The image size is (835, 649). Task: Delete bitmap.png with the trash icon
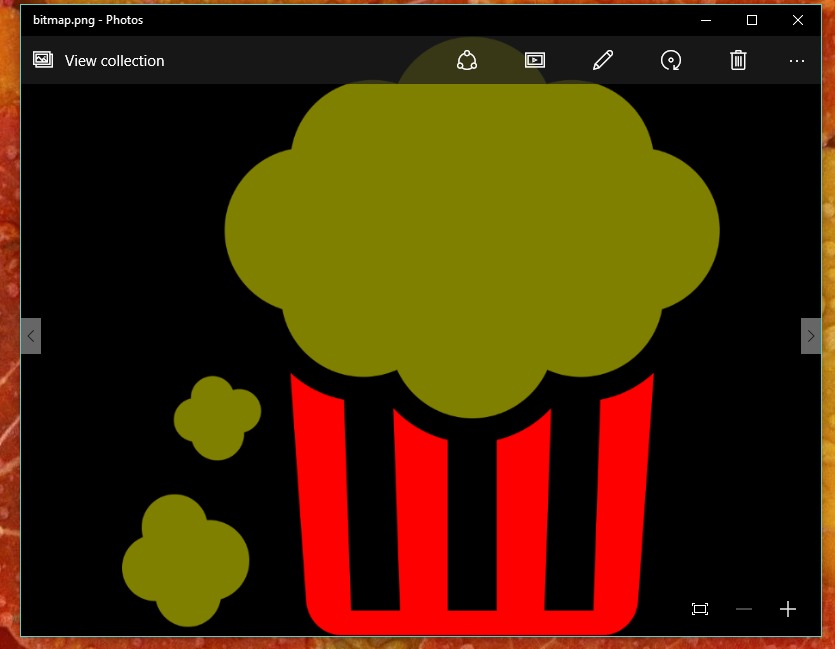click(738, 60)
